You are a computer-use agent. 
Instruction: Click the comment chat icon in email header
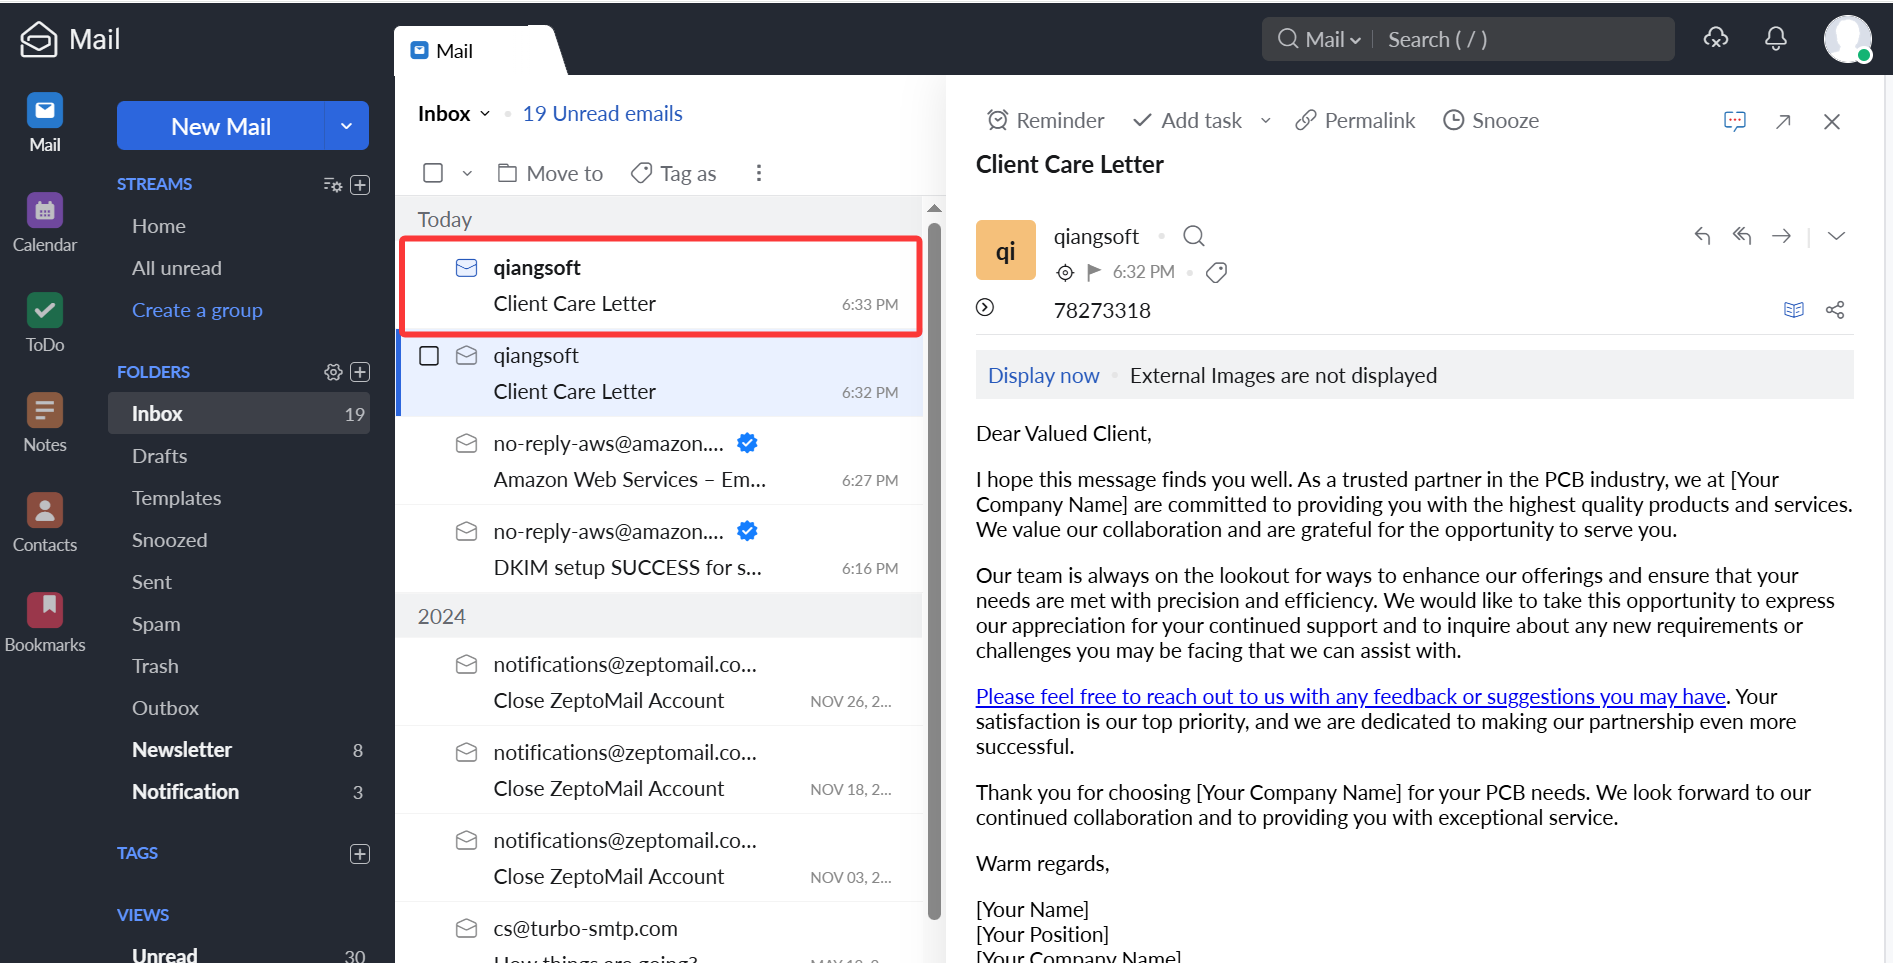click(1735, 121)
